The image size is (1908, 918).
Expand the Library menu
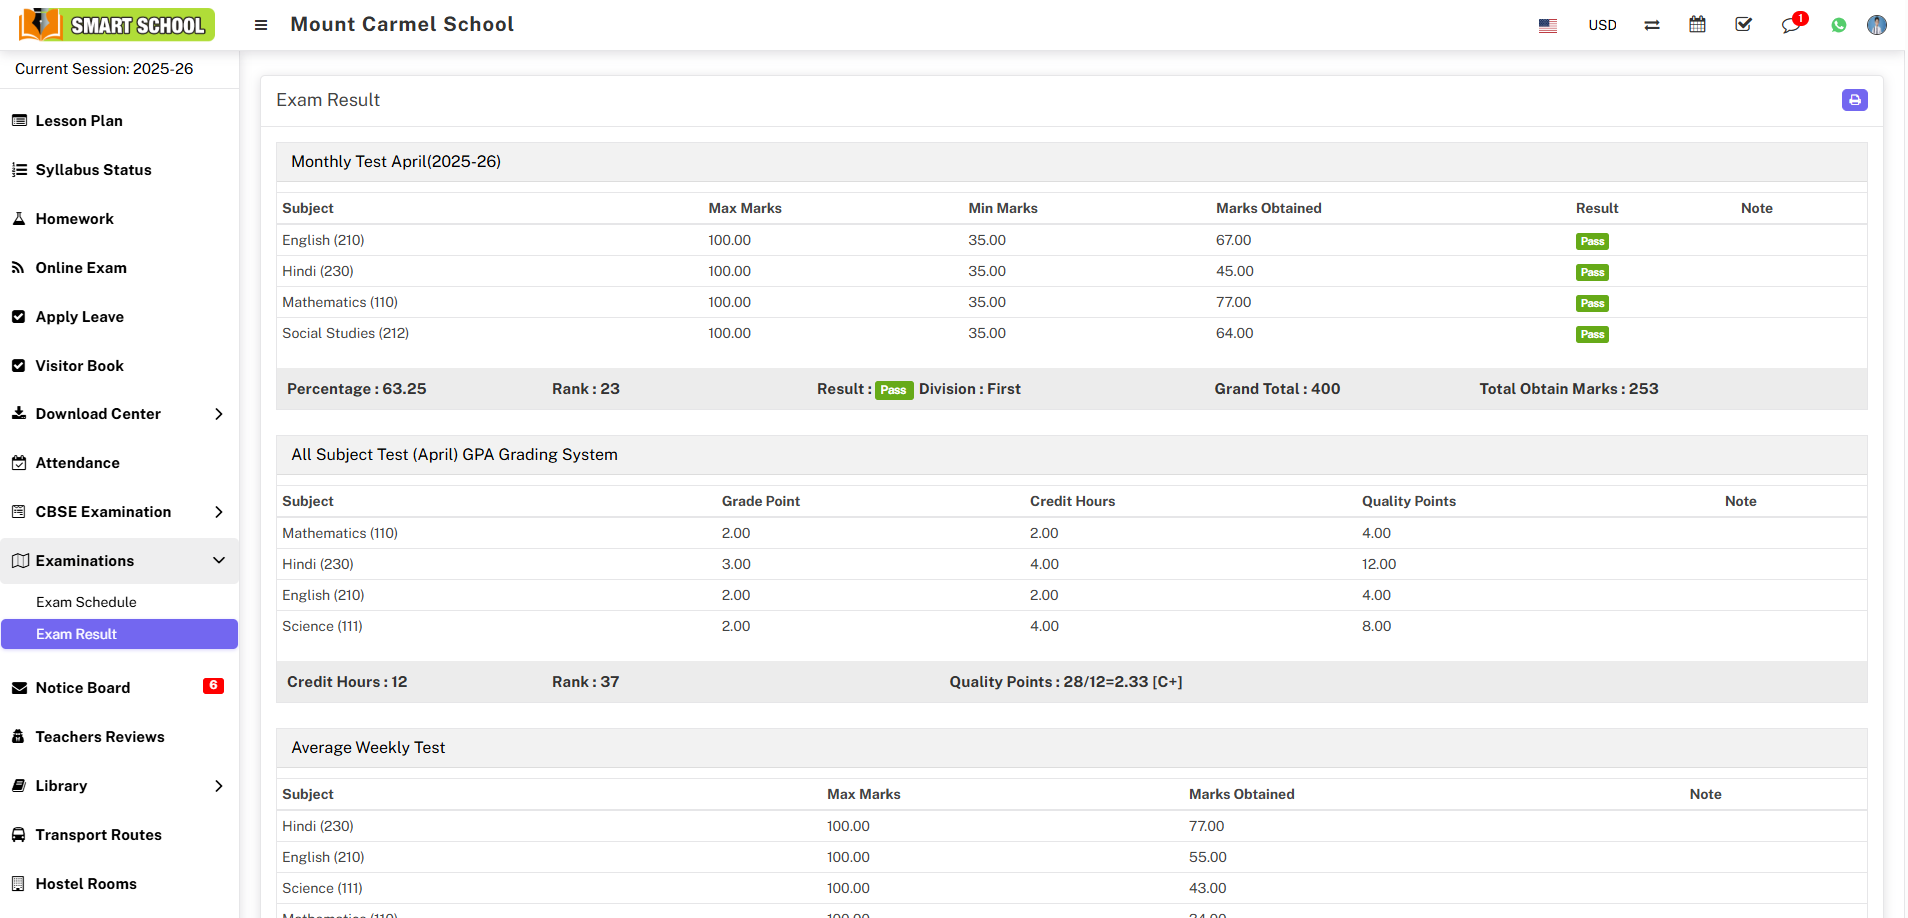[119, 786]
